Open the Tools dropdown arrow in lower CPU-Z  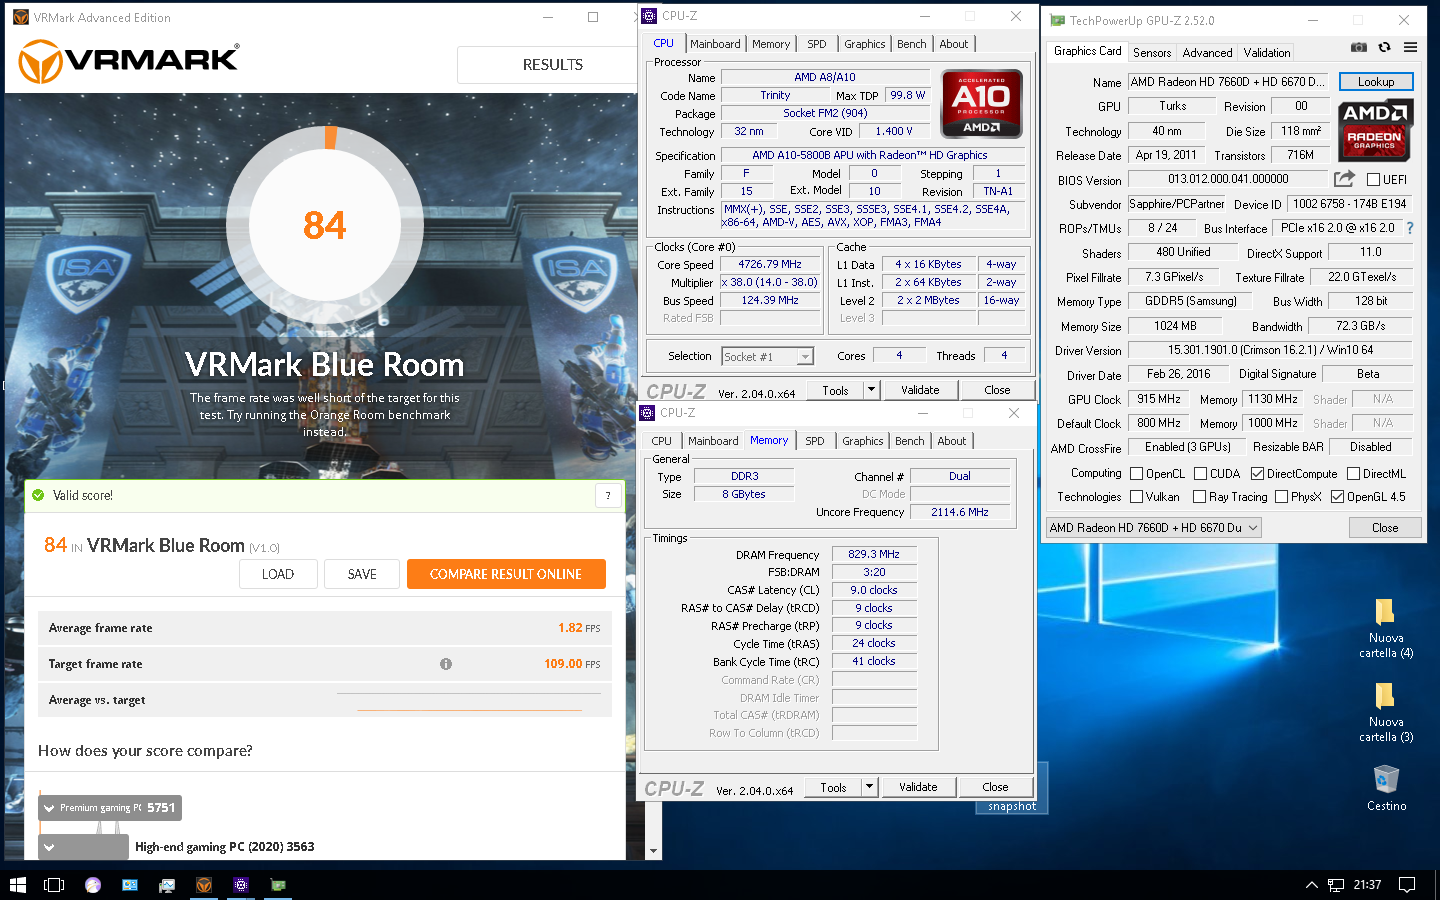pyautogui.click(x=869, y=787)
